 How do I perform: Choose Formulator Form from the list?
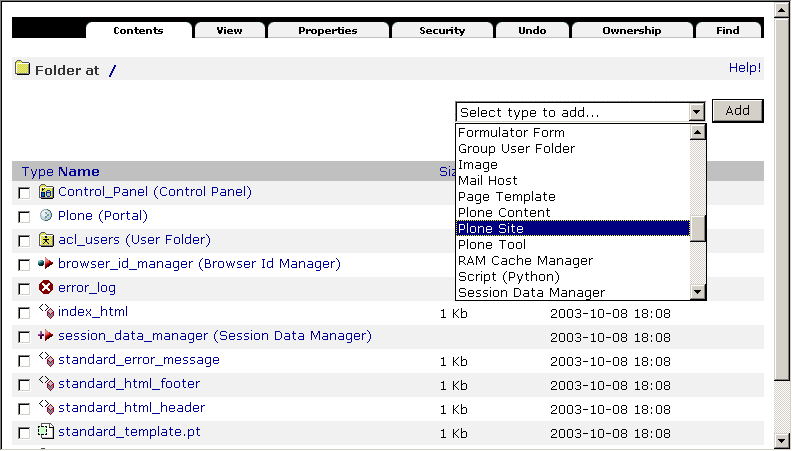point(573,133)
